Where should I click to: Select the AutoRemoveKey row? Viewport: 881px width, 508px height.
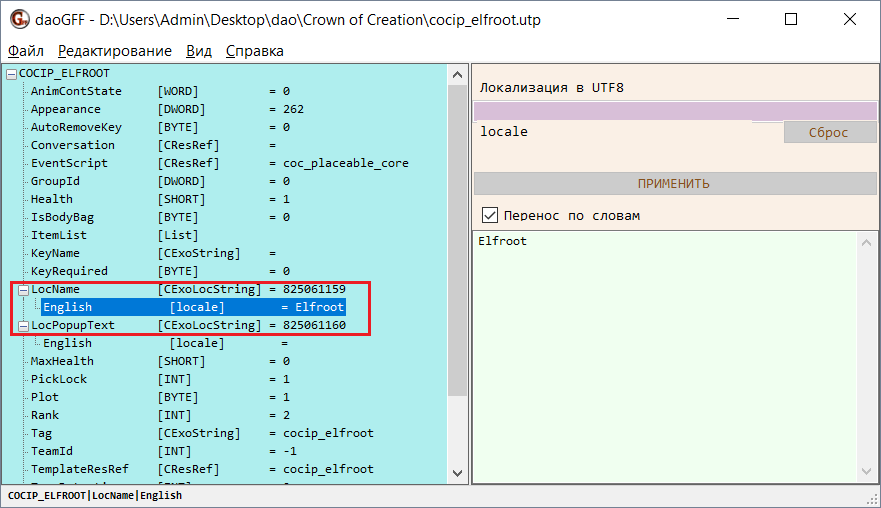(160, 127)
